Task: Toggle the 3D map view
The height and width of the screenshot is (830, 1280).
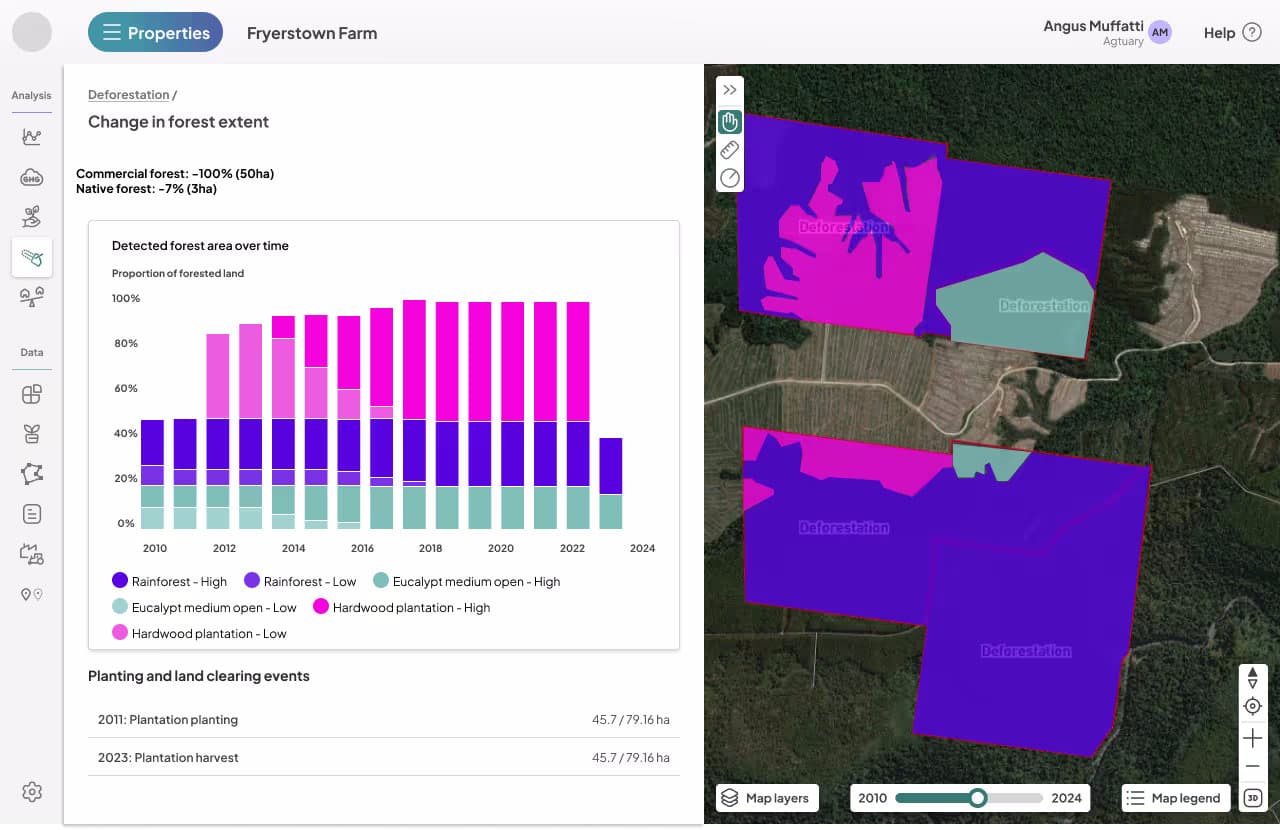Action: coord(1252,797)
